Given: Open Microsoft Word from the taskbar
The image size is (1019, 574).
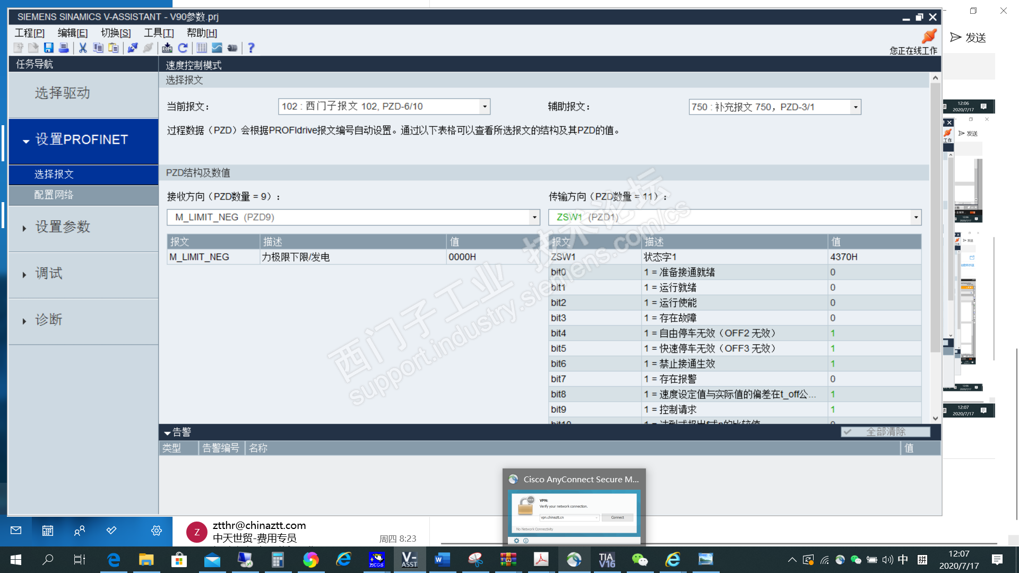Looking at the screenshot, I should coord(442,559).
